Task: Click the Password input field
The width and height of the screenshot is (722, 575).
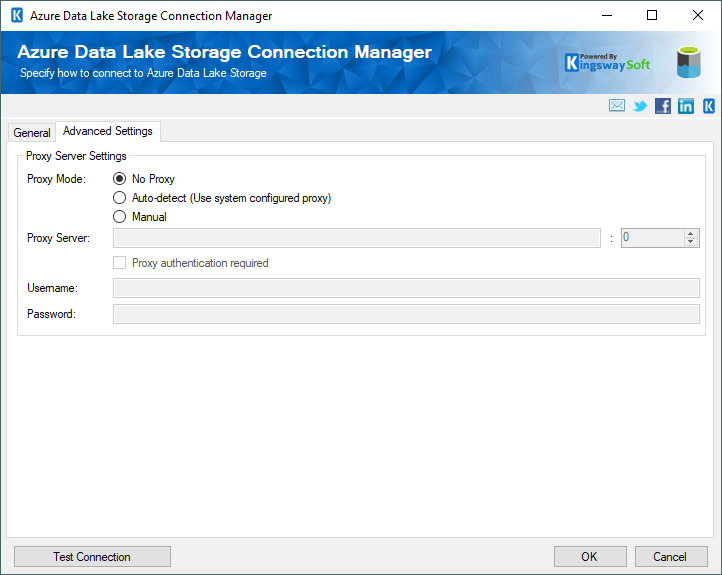Action: [406, 314]
